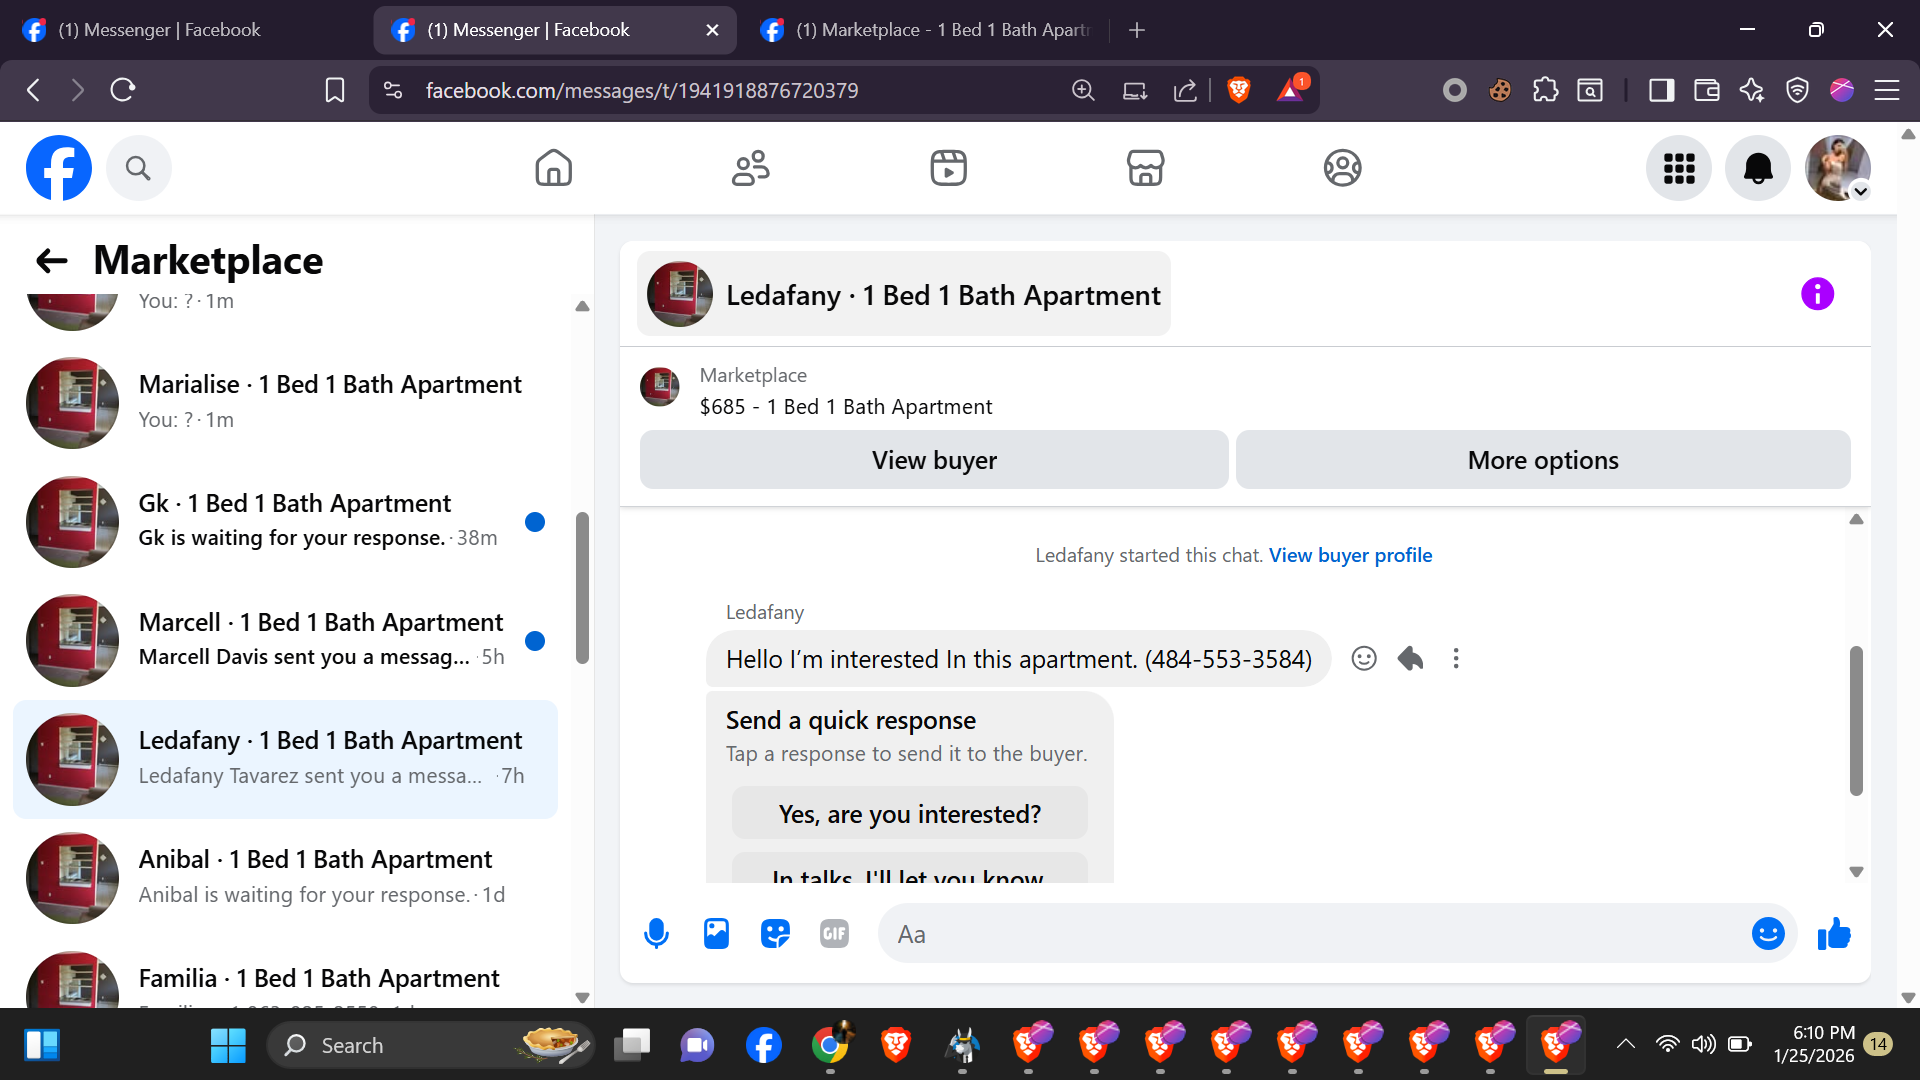Open the notifications bell
The height and width of the screenshot is (1080, 1920).
coord(1758,168)
